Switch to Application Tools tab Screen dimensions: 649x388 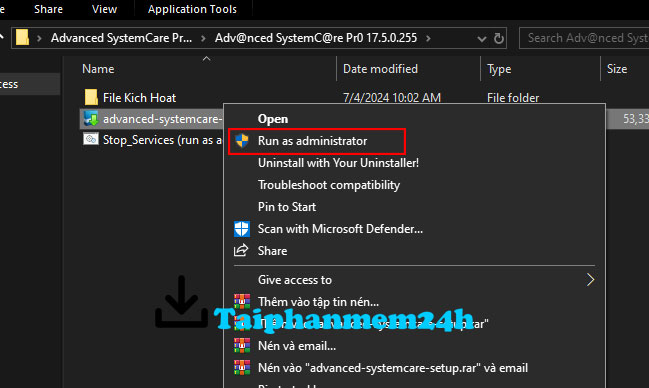pos(192,9)
